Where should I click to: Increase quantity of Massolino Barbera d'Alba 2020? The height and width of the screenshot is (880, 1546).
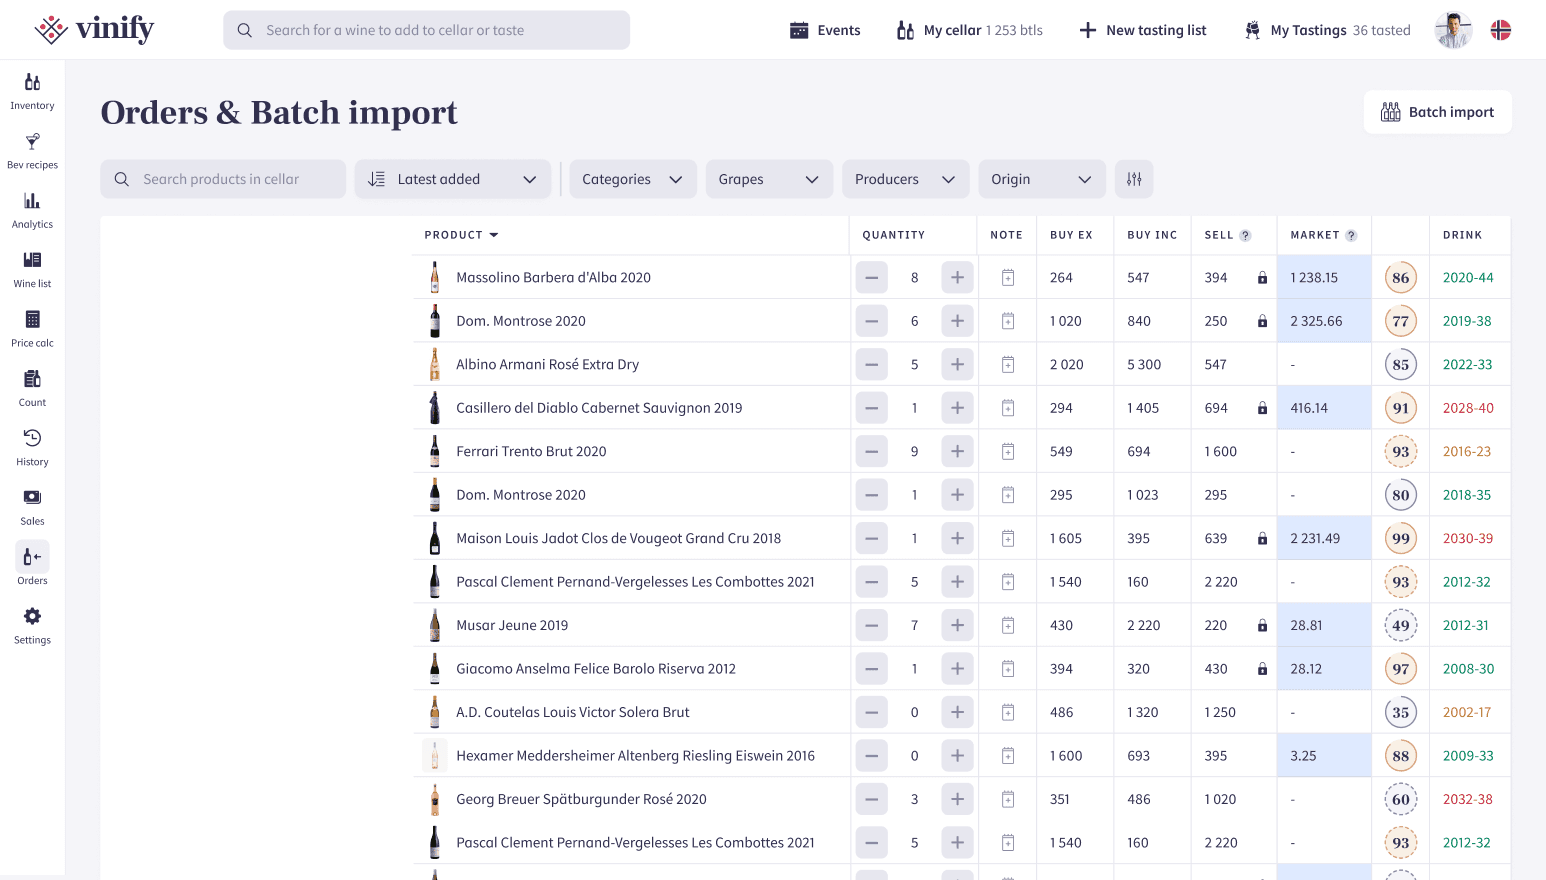957,278
